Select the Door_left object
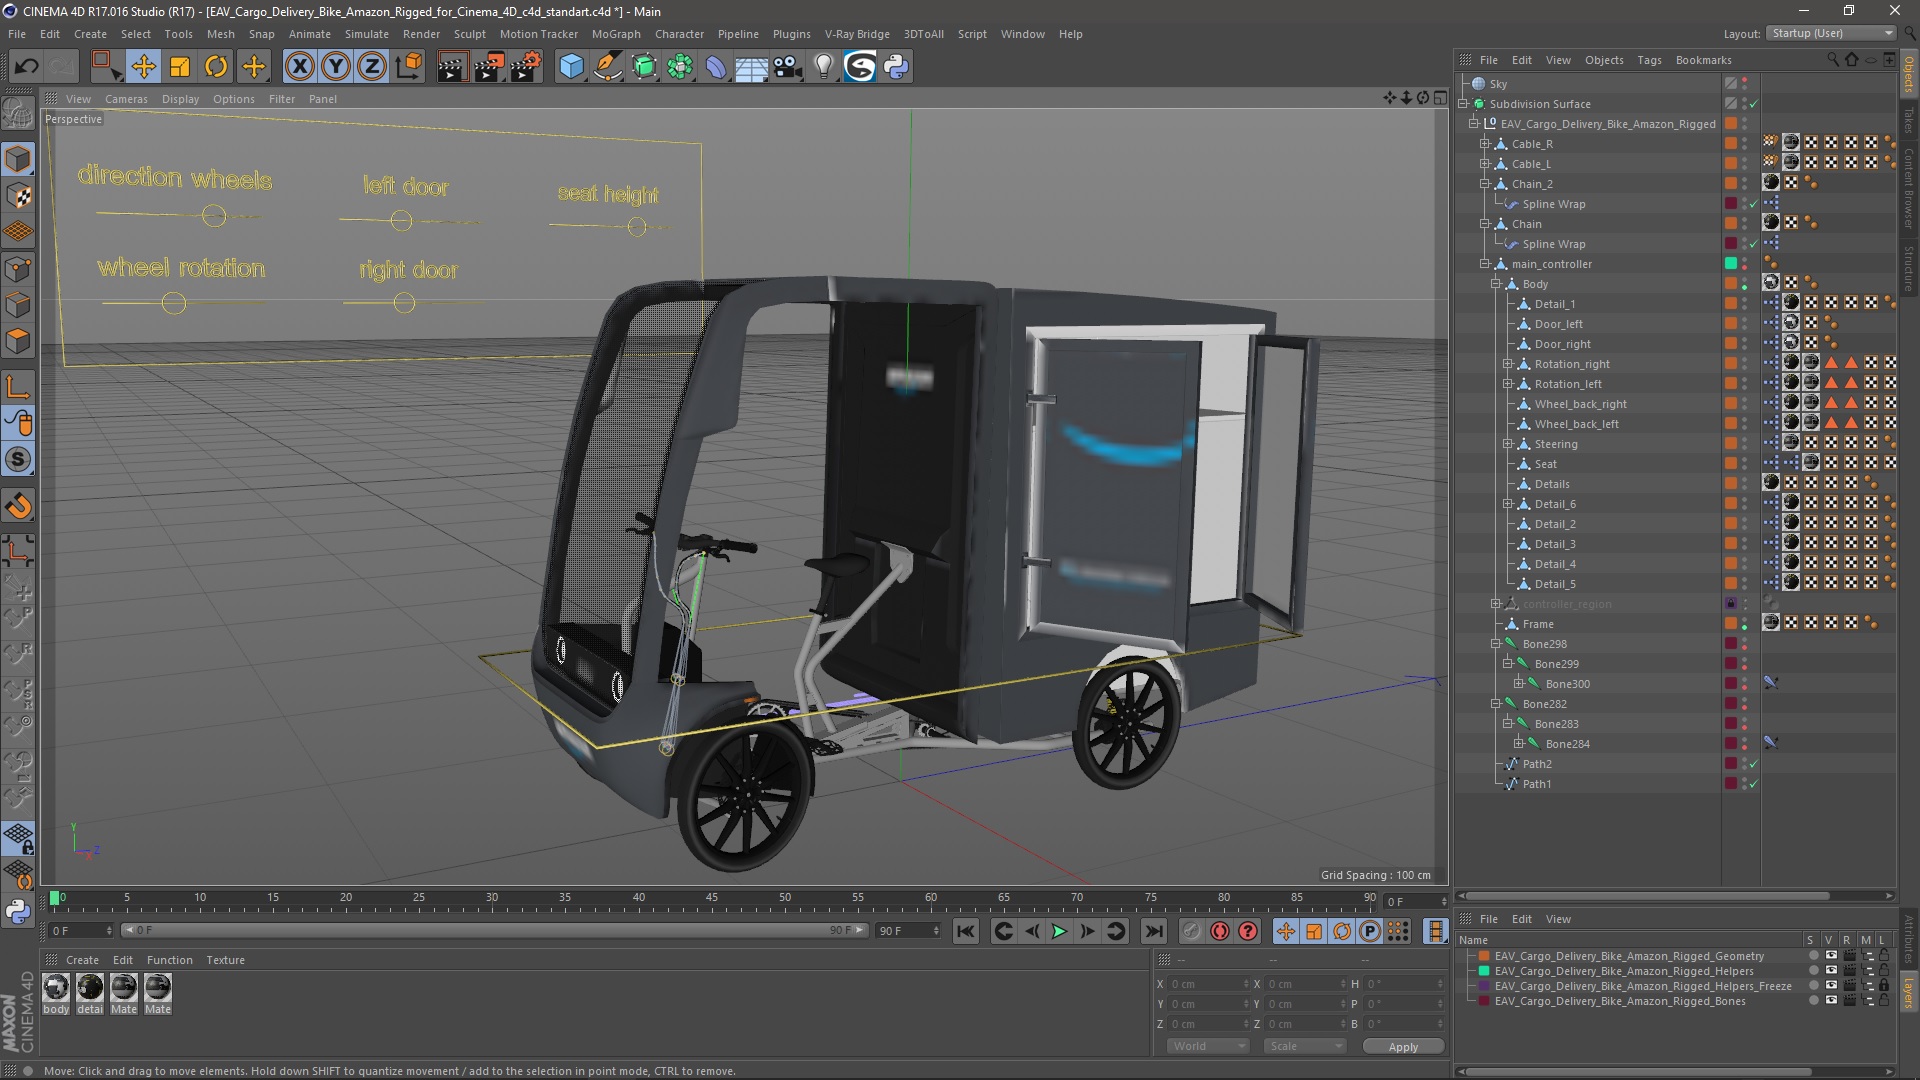Viewport: 1920px width, 1080px height. [1558, 324]
